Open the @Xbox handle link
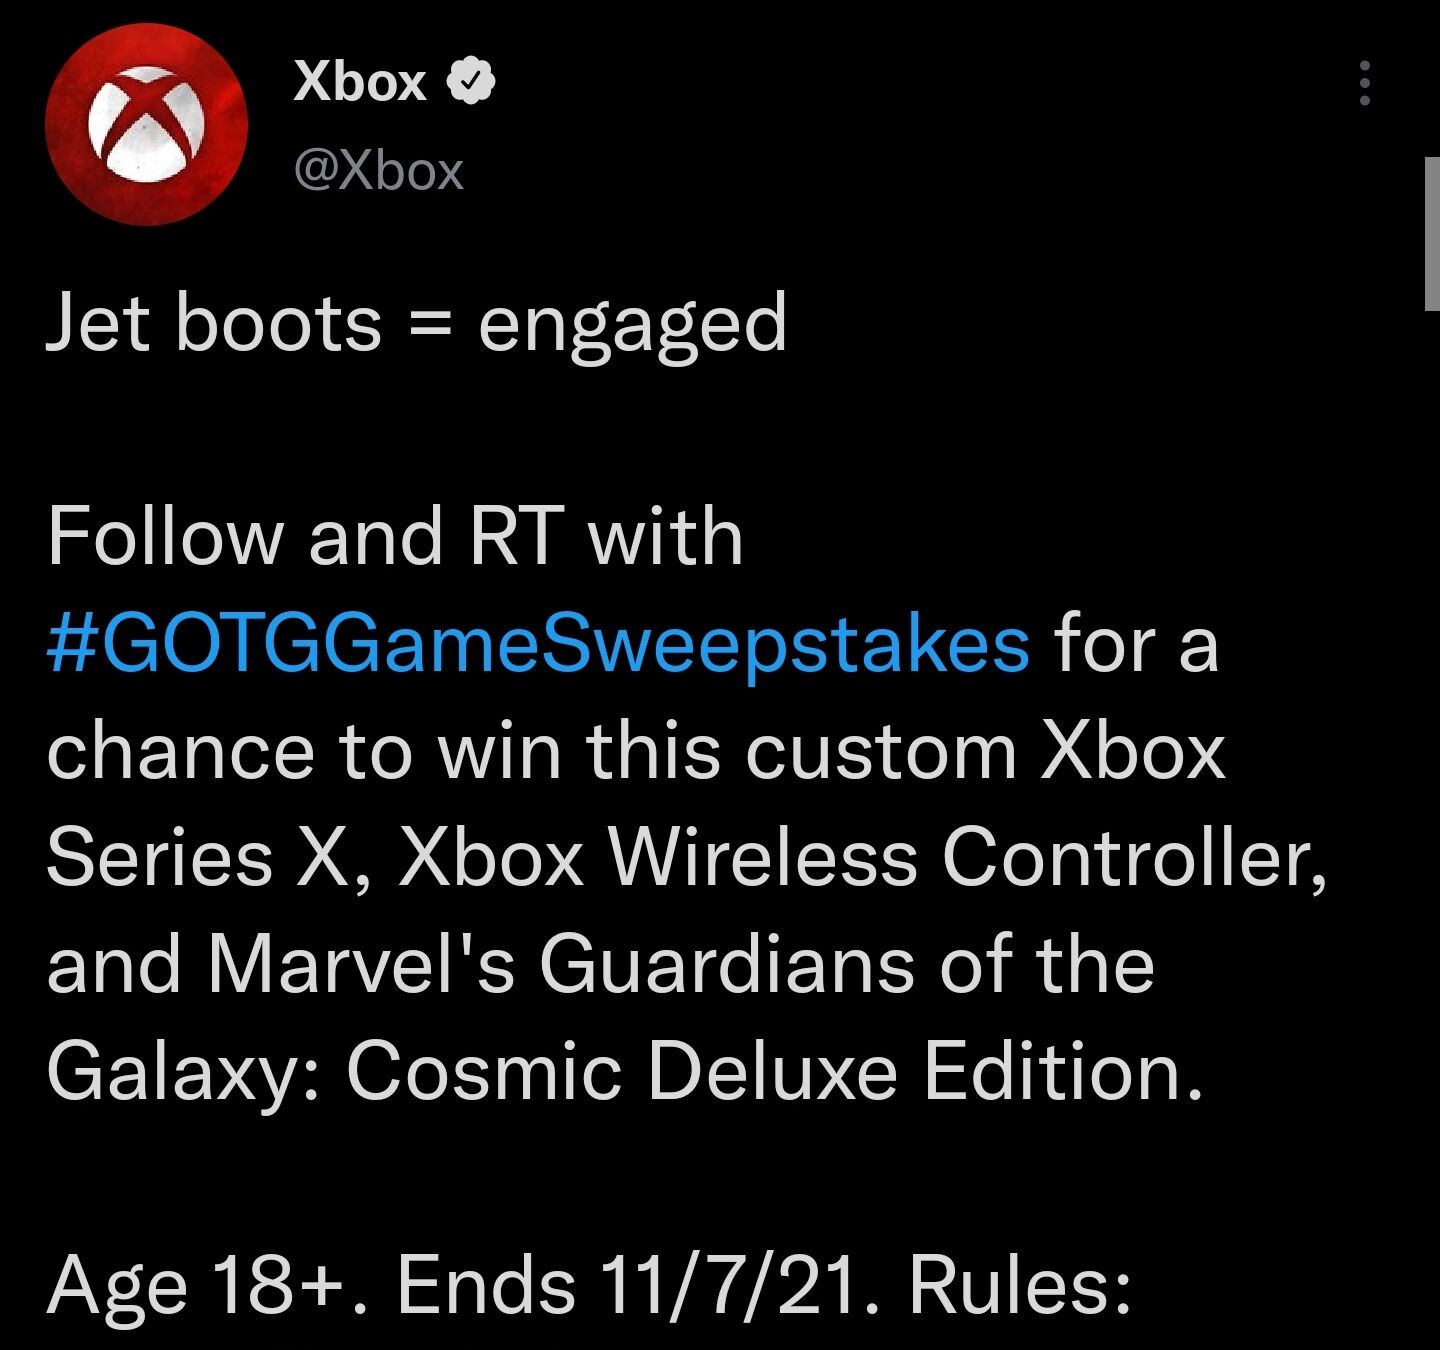 coord(379,171)
